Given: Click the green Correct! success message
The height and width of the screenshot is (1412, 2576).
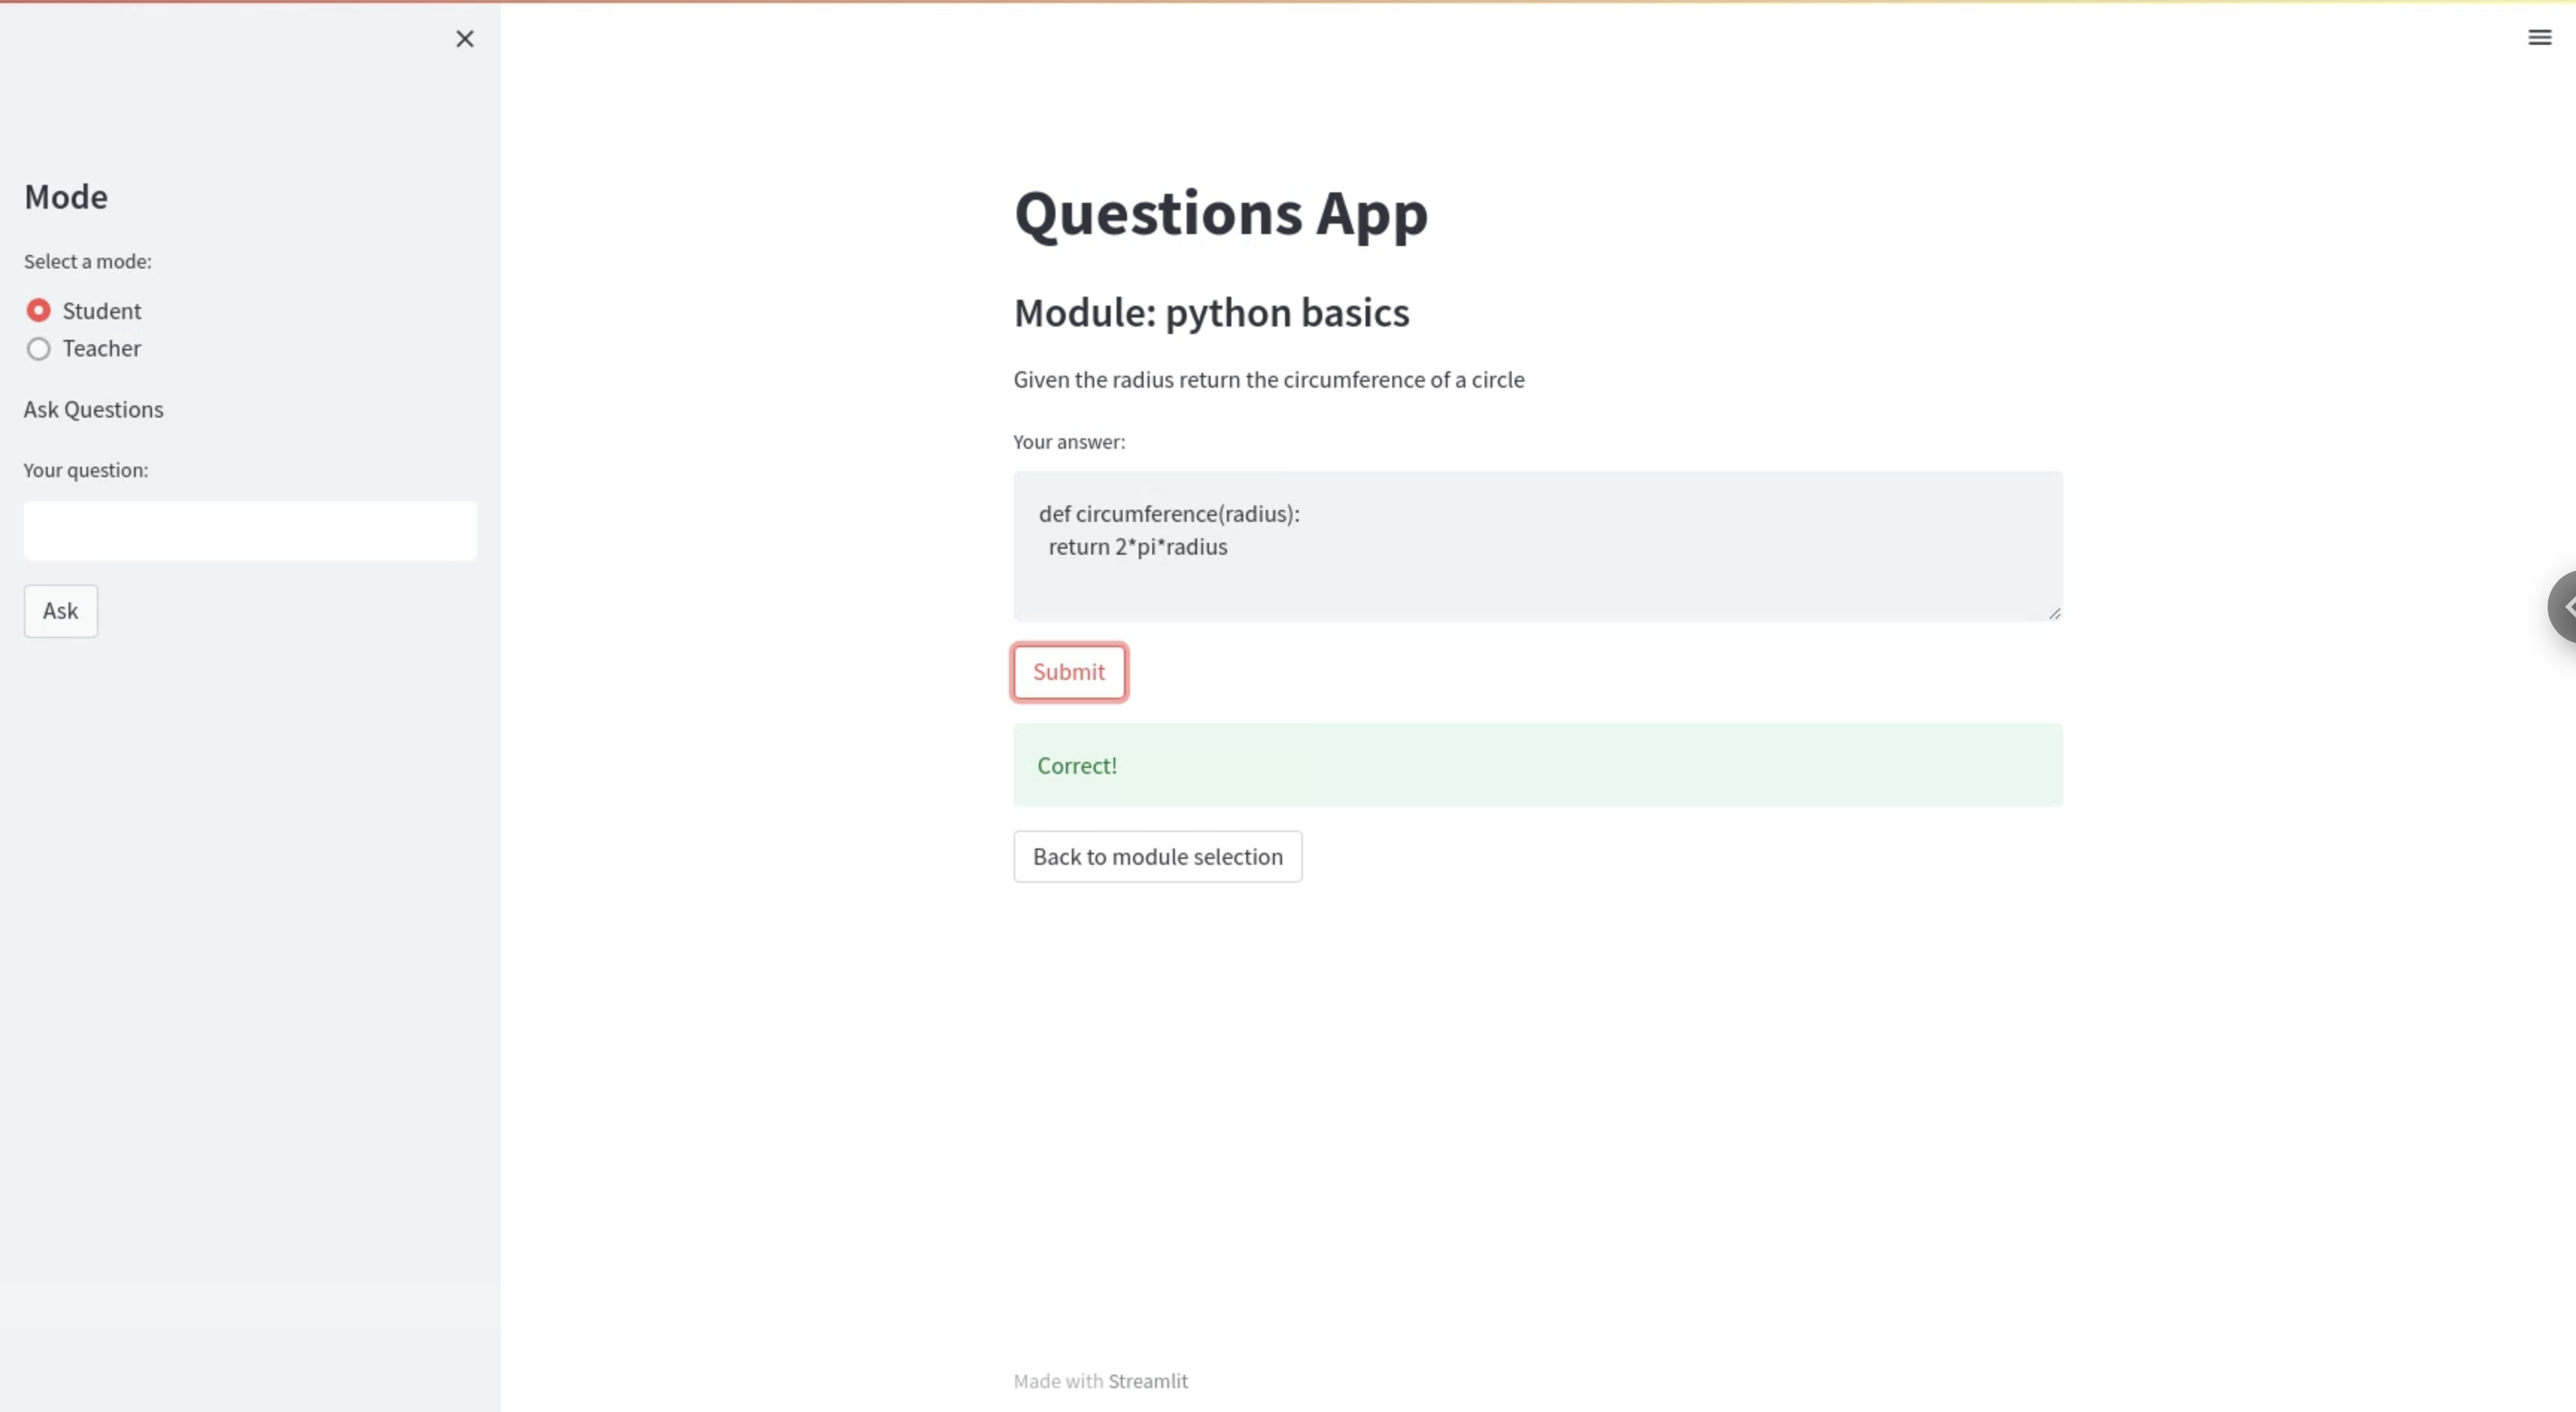Looking at the screenshot, I should [1537, 765].
